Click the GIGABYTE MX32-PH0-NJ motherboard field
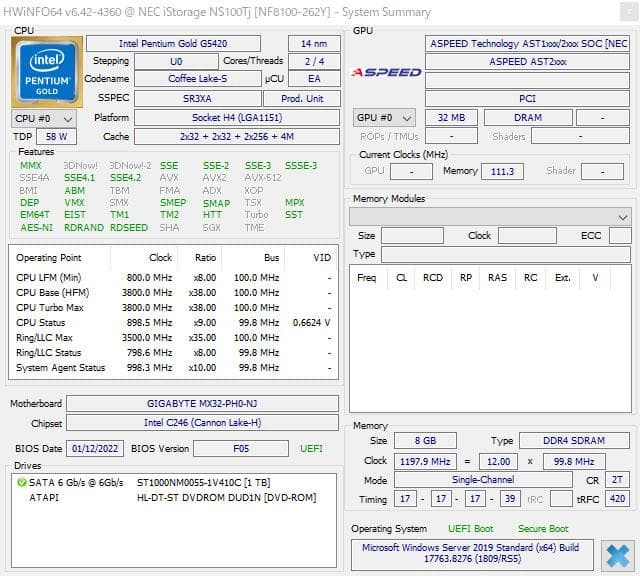640x576 pixels. [x=202, y=404]
